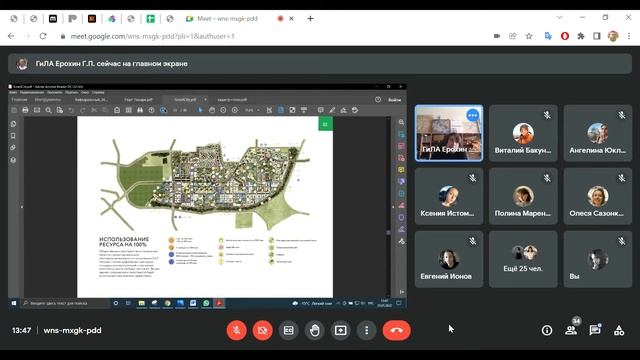The height and width of the screenshot is (360, 640).
Task: Open the Activities panel icon
Action: click(619, 330)
